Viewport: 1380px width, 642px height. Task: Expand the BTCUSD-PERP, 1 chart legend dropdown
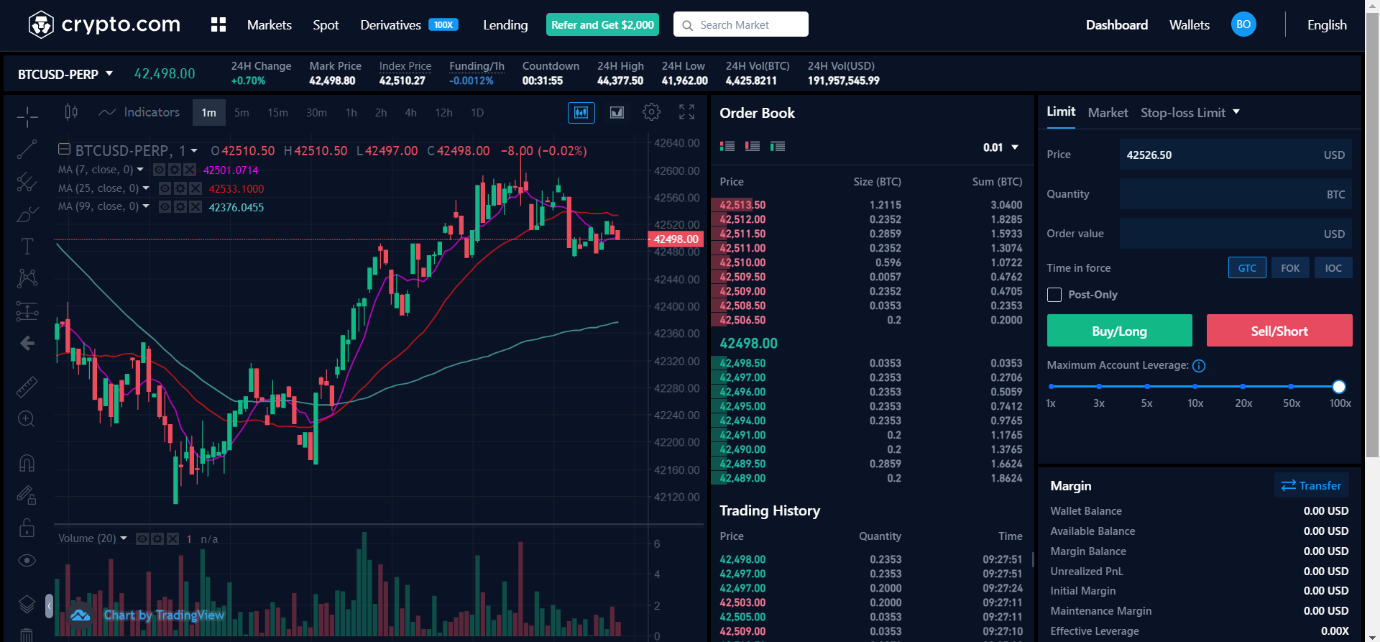pos(194,151)
